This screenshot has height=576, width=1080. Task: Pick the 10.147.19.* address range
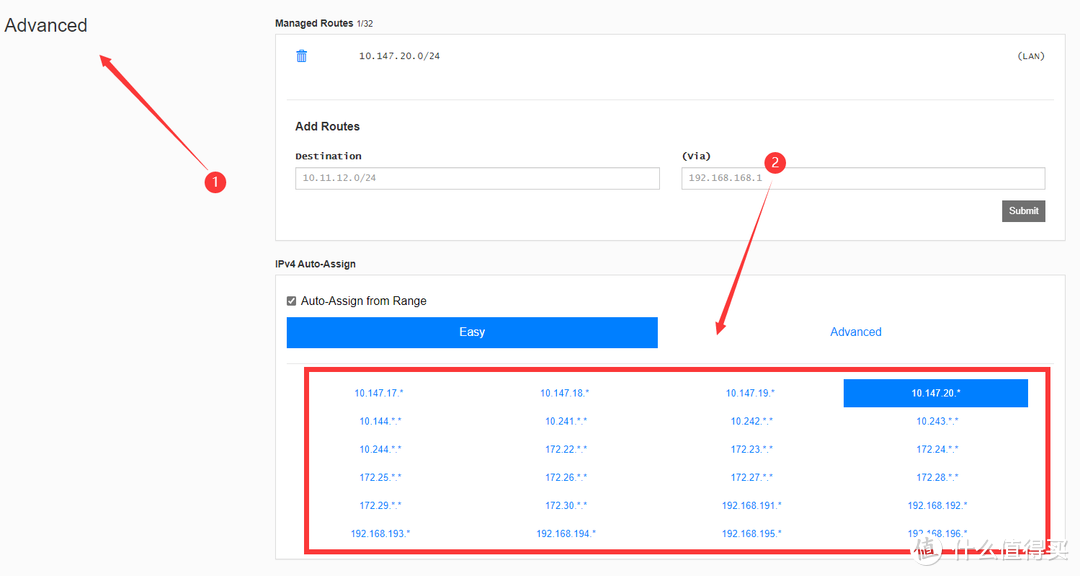tap(751, 392)
